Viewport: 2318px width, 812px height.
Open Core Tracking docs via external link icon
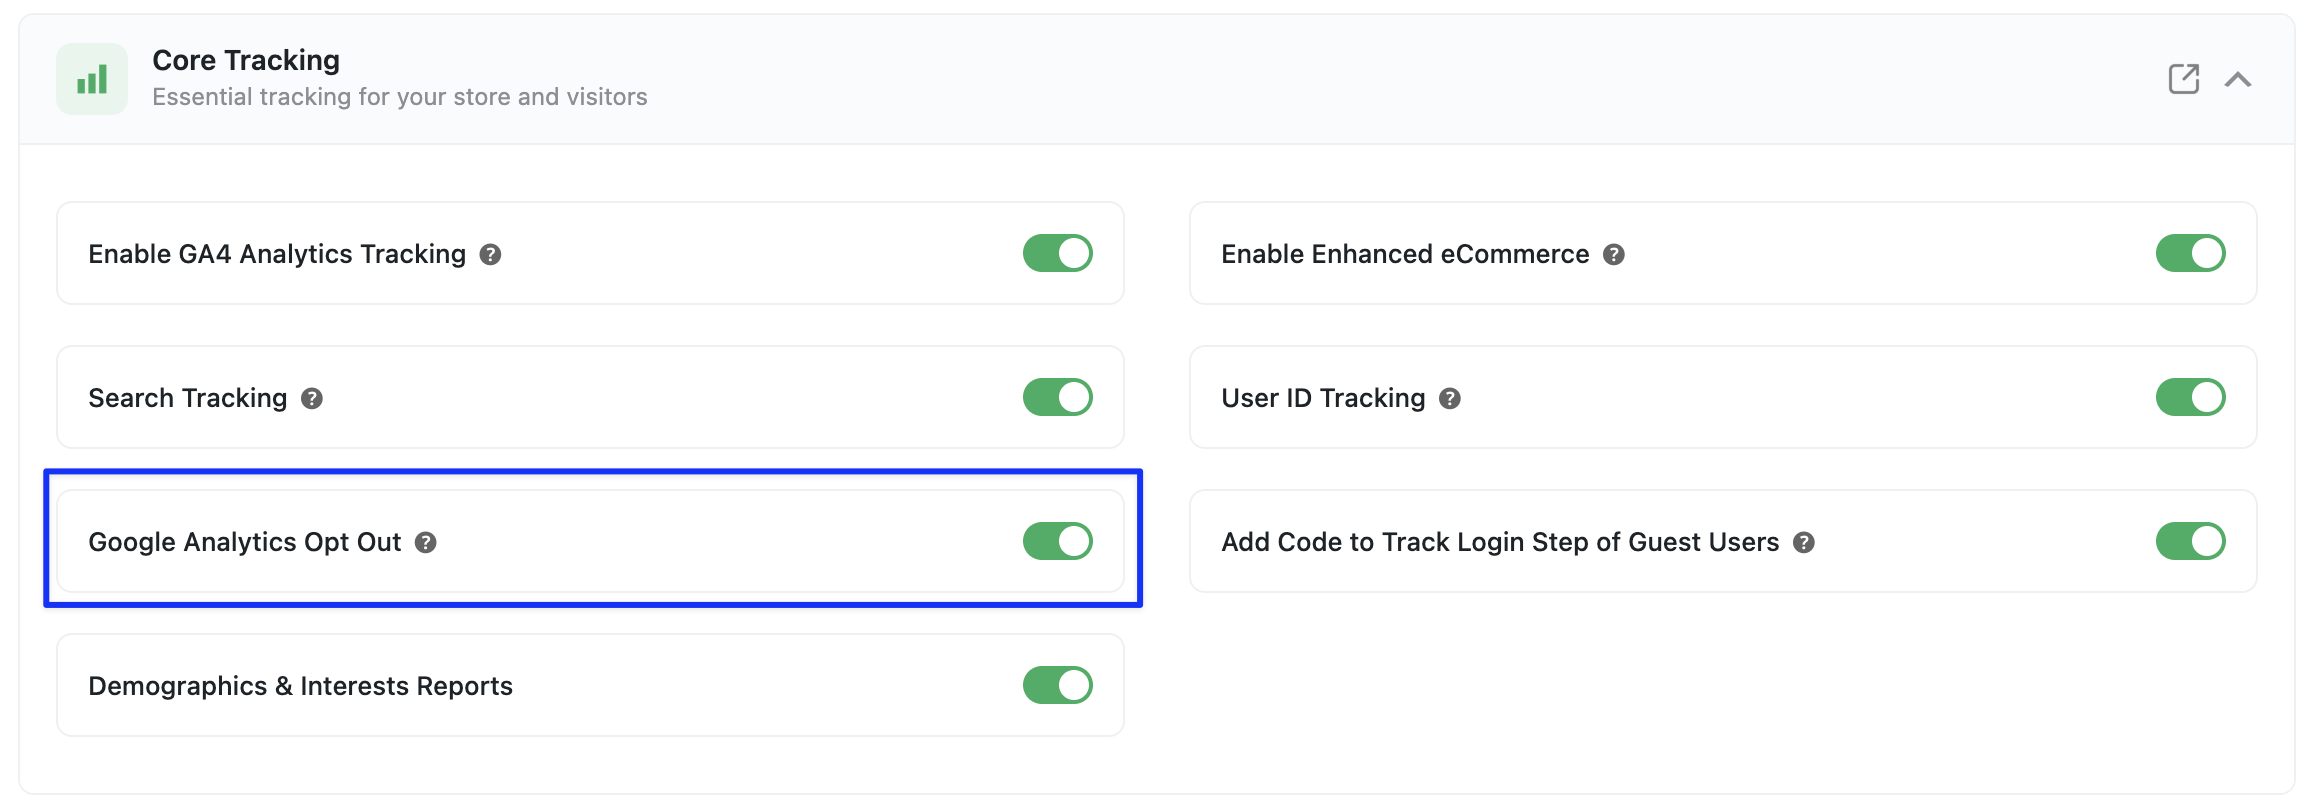(x=2183, y=79)
